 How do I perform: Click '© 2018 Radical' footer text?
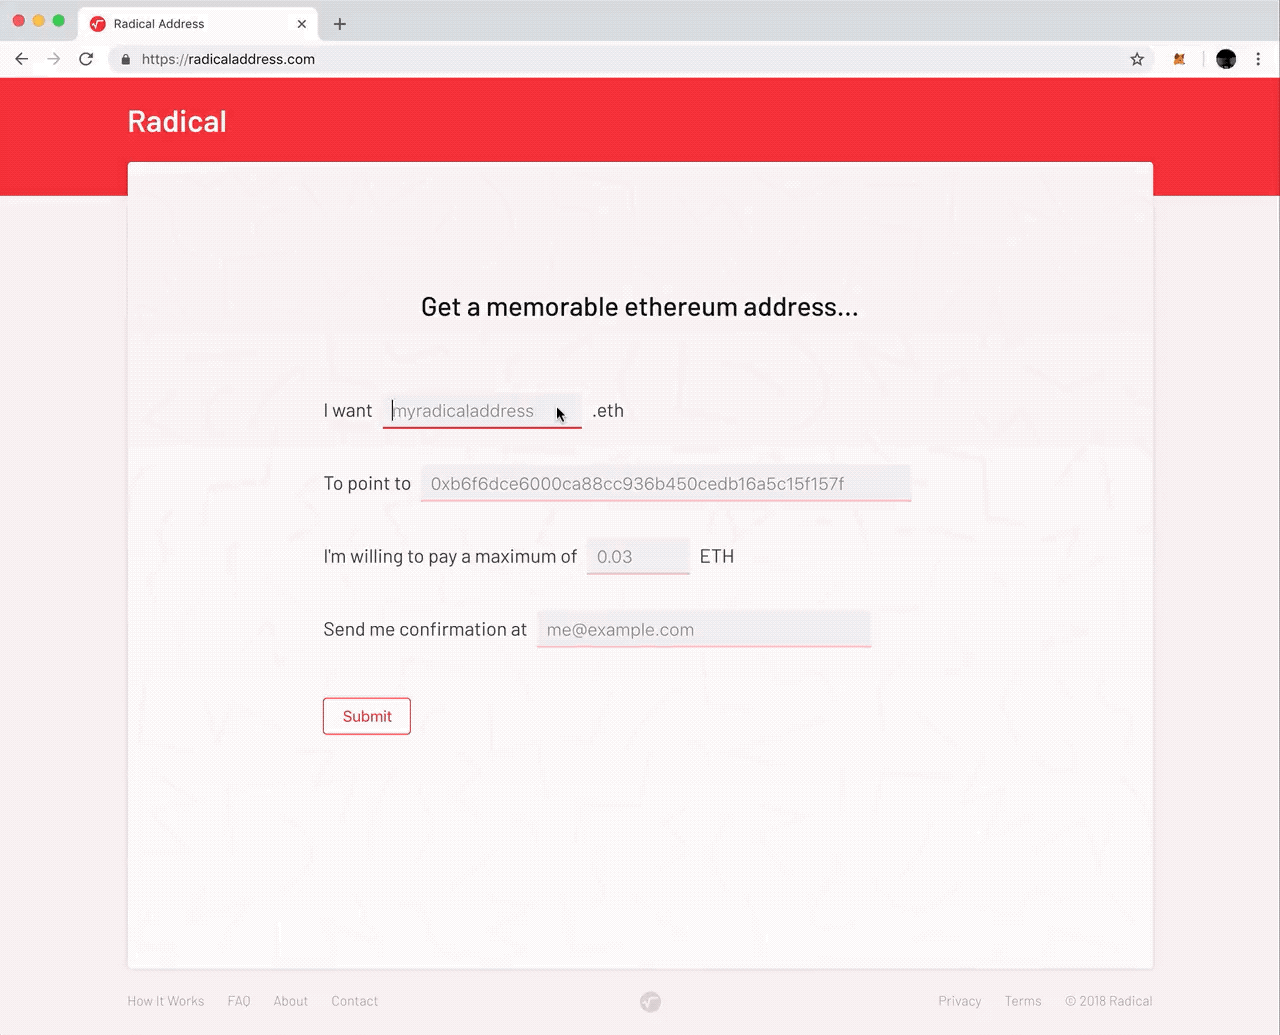(1109, 1001)
